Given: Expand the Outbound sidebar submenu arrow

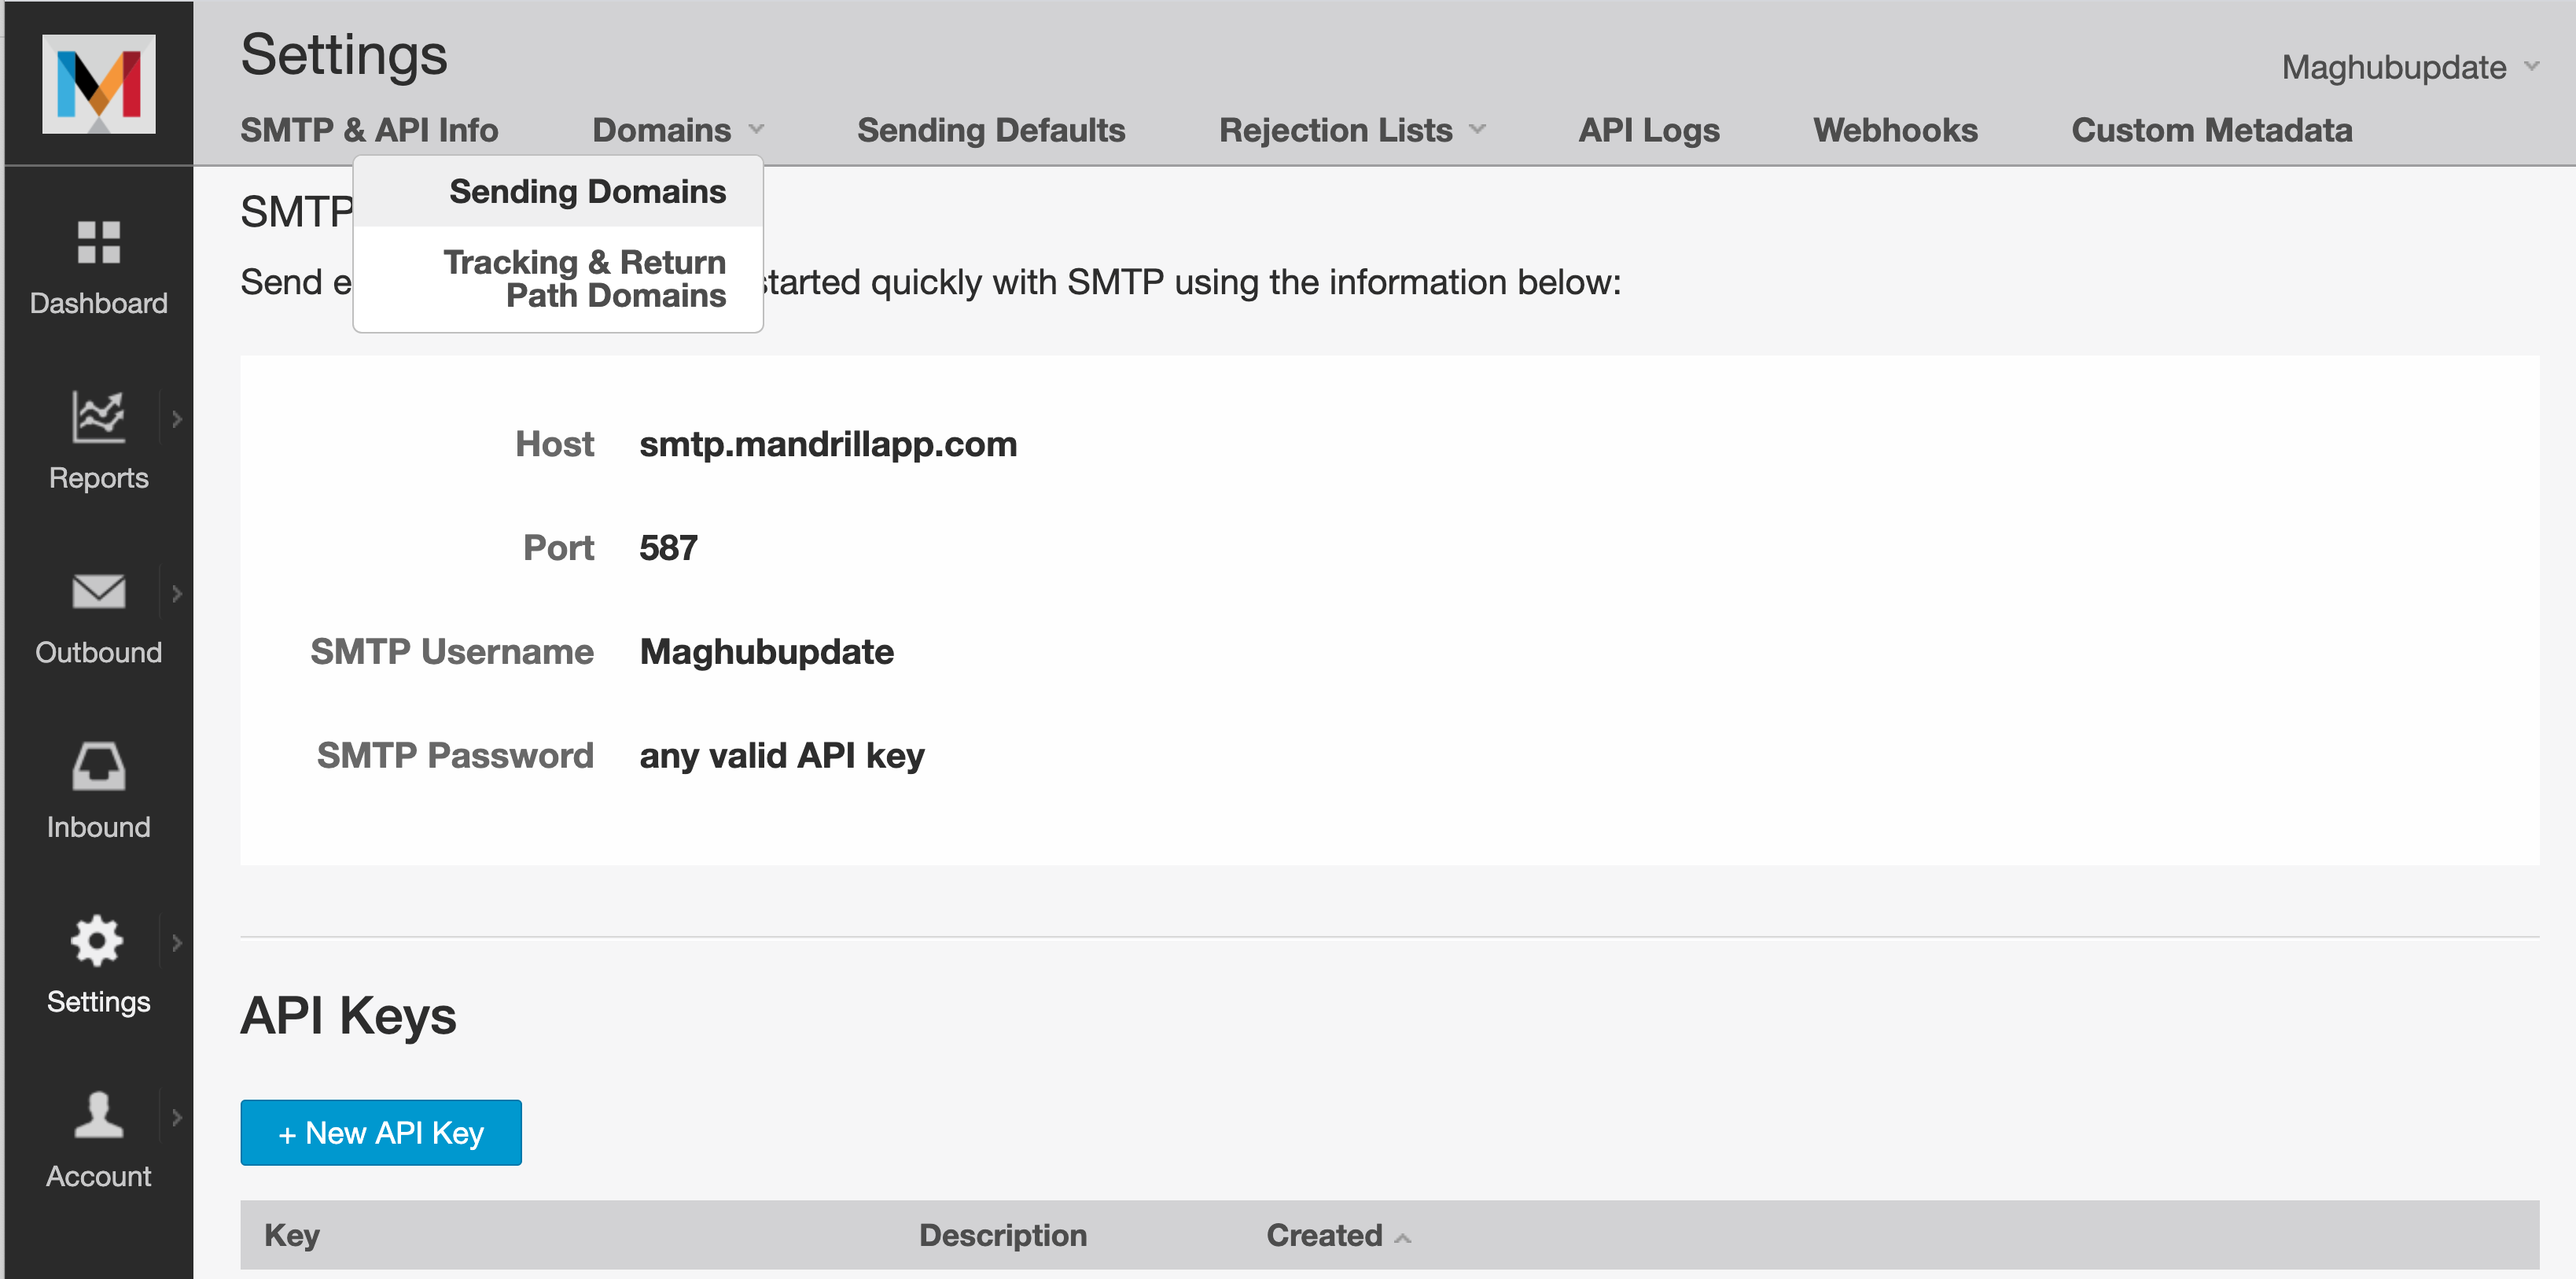Looking at the screenshot, I should (x=177, y=594).
